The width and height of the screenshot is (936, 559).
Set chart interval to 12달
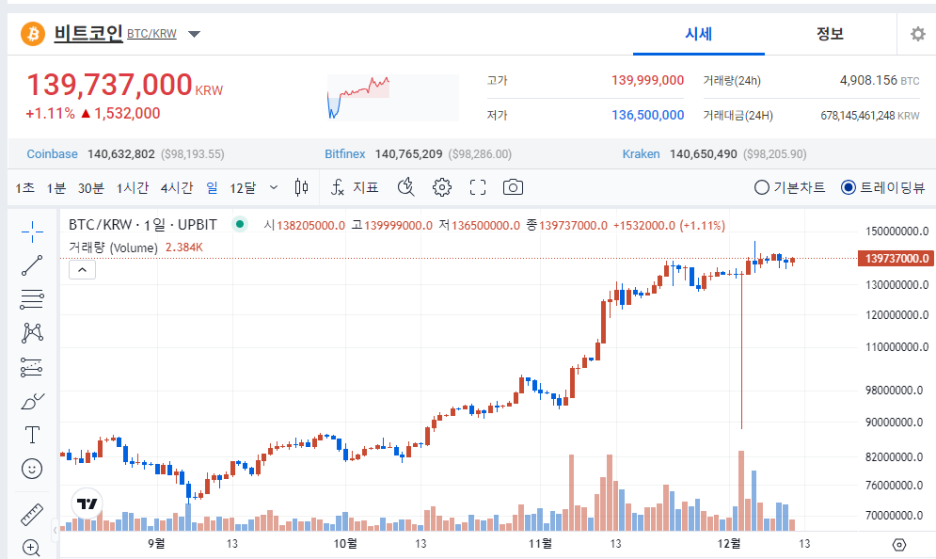click(x=243, y=188)
